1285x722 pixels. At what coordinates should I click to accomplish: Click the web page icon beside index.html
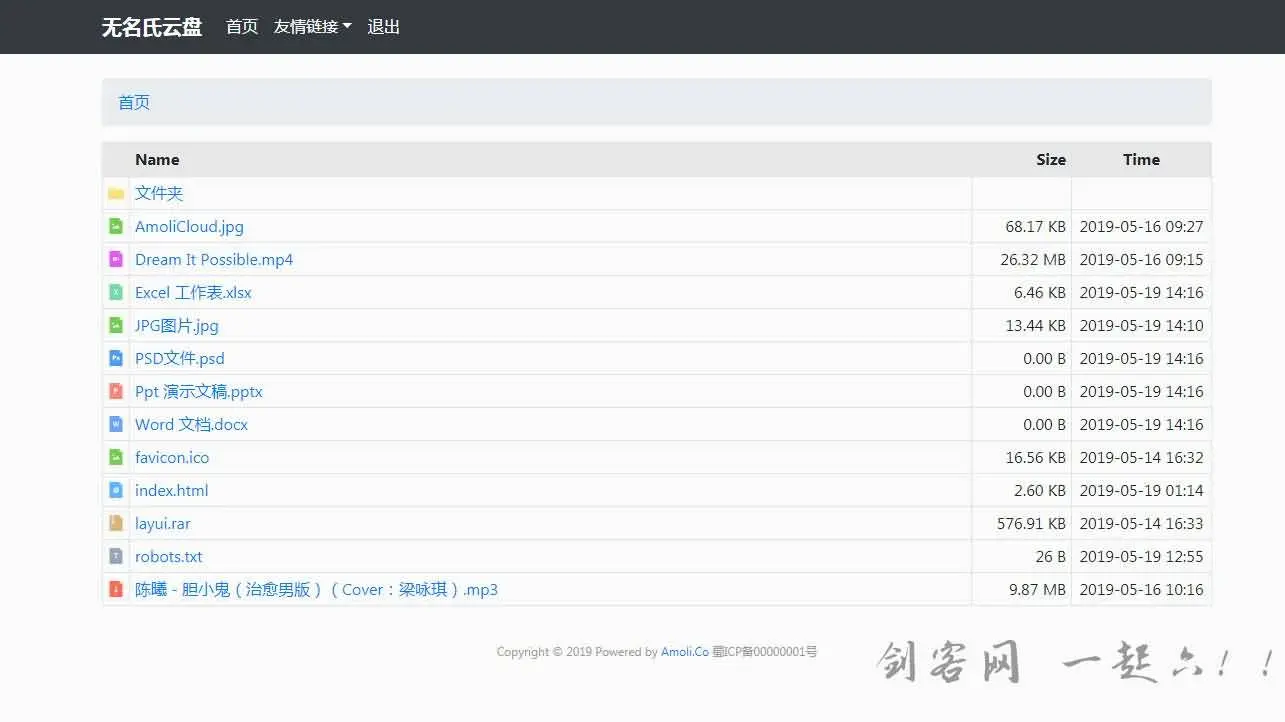(x=116, y=490)
